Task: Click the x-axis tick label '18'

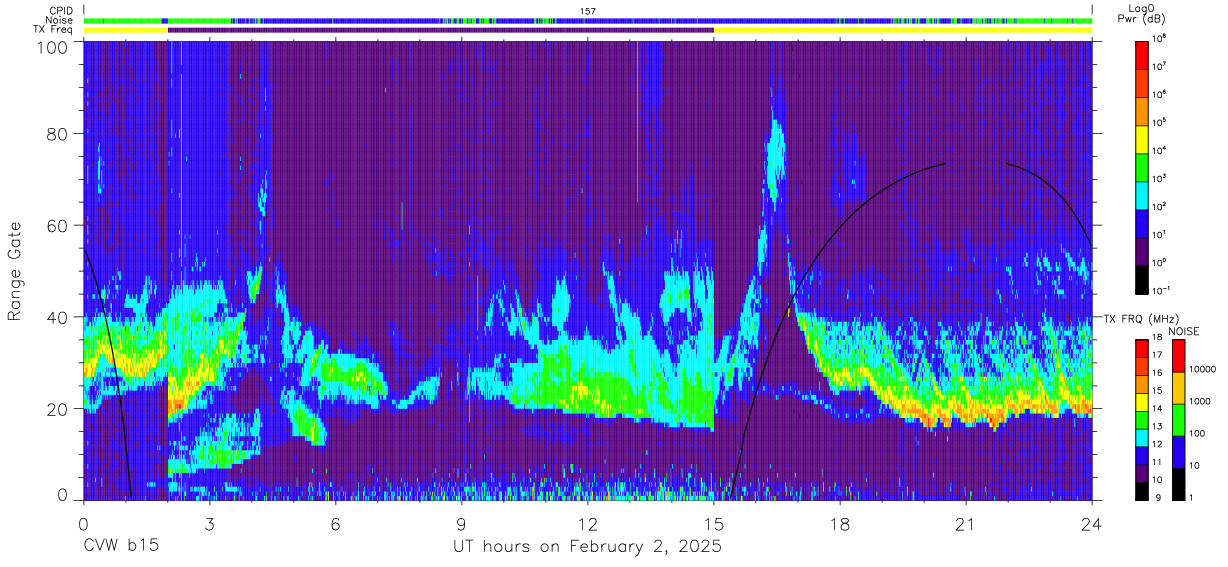Action: coord(840,523)
